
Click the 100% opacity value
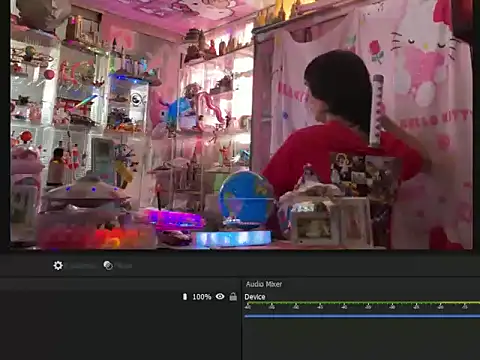pos(202,297)
